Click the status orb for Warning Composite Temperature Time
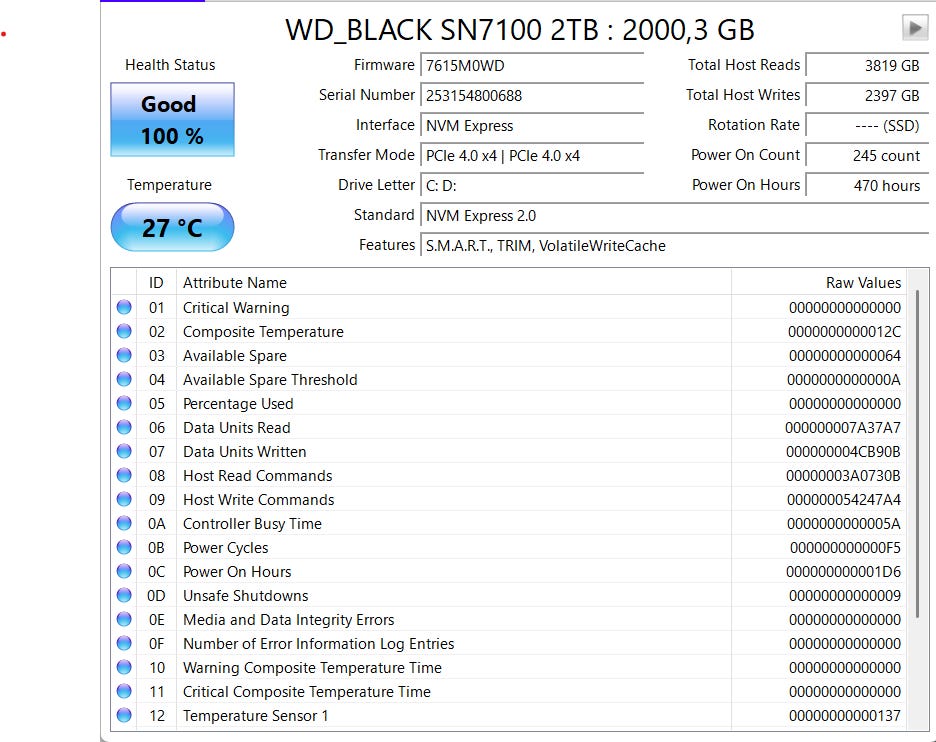Viewport: 936px width, 742px height. point(124,667)
